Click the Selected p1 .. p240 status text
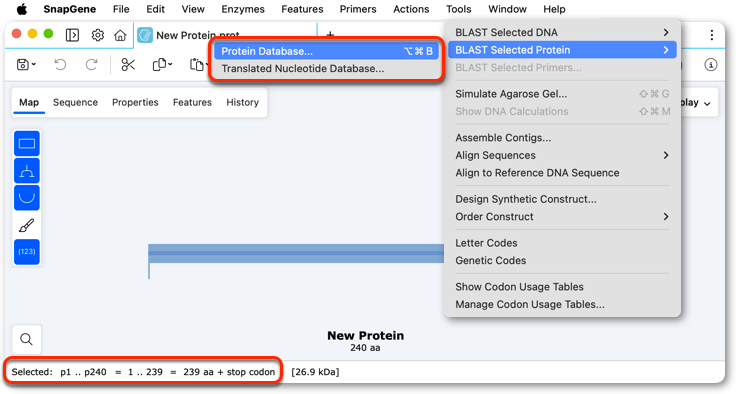This screenshot has width=736, height=394. (x=143, y=372)
